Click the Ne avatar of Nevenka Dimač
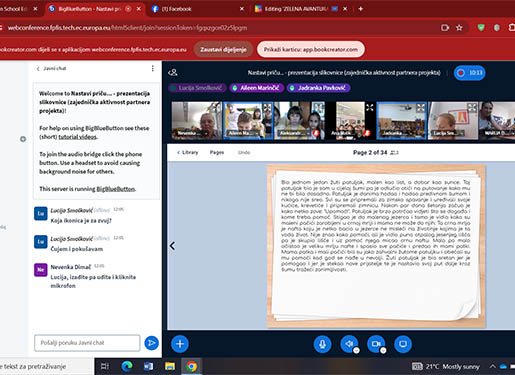The image size is (515, 375). pos(41,270)
